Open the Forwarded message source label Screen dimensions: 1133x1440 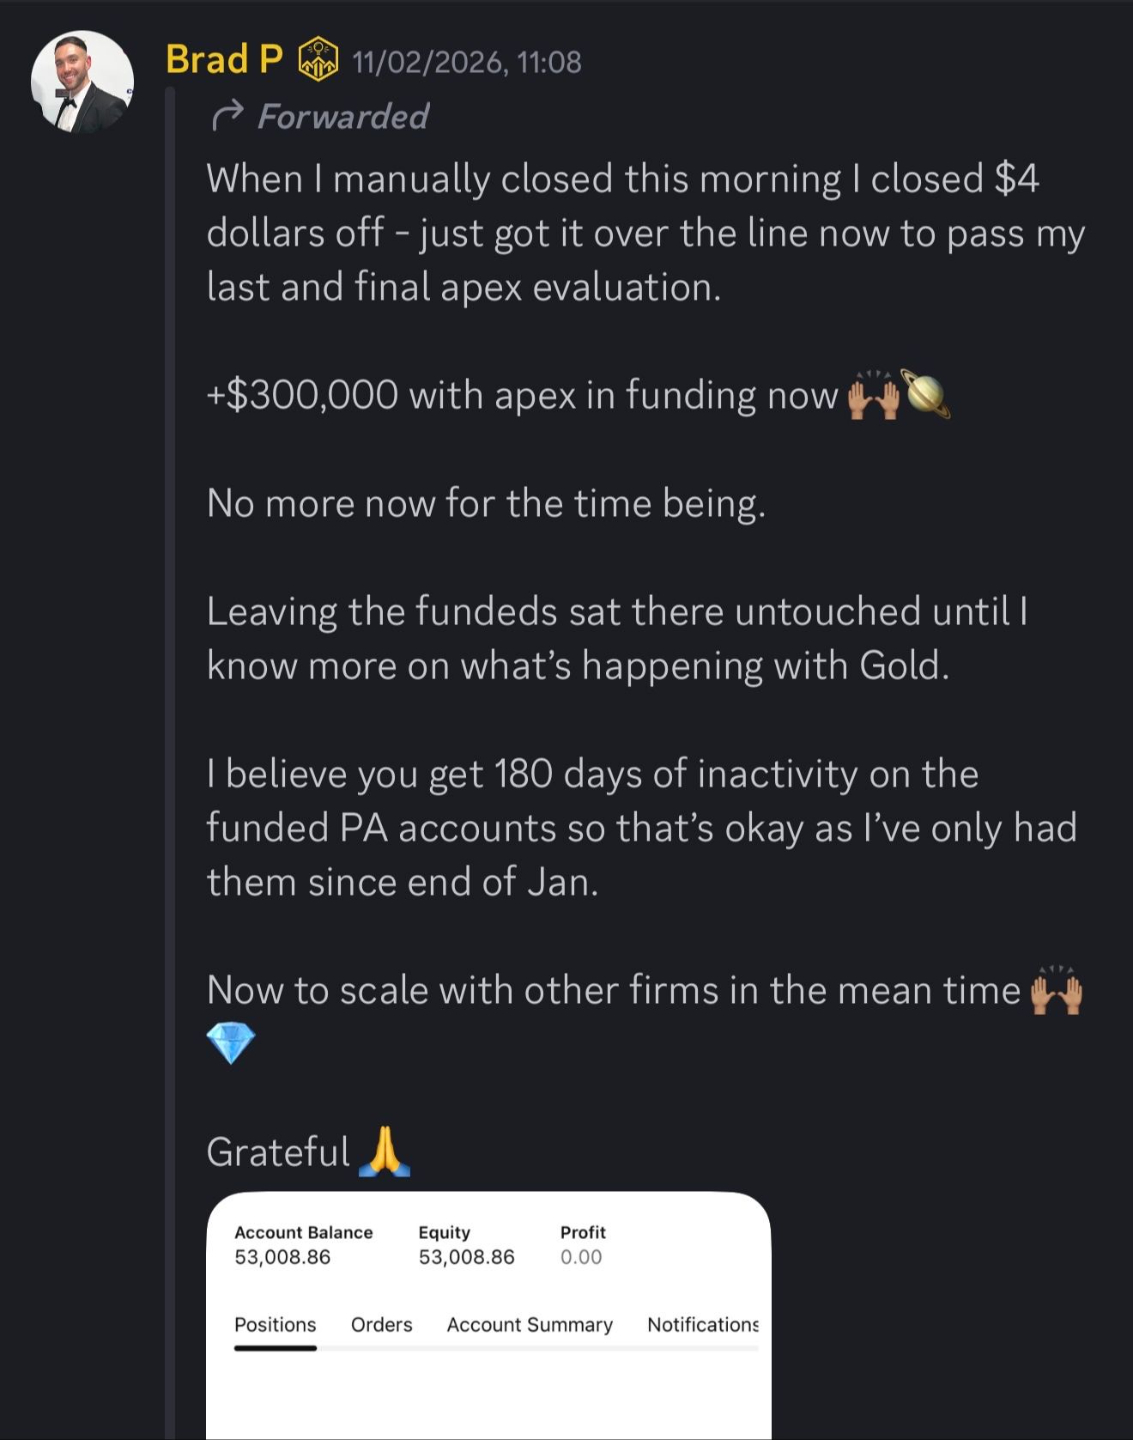tap(343, 117)
